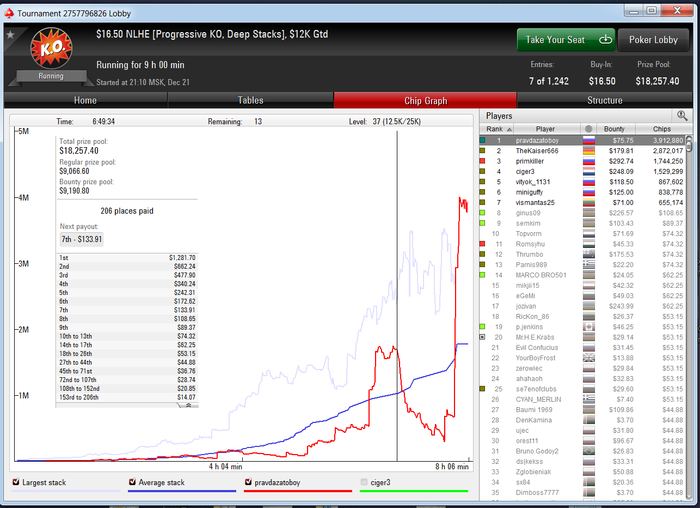Viewport: 700px width, 508px height.
Task: Sort players by Rank column arrow
Action: click(509, 129)
